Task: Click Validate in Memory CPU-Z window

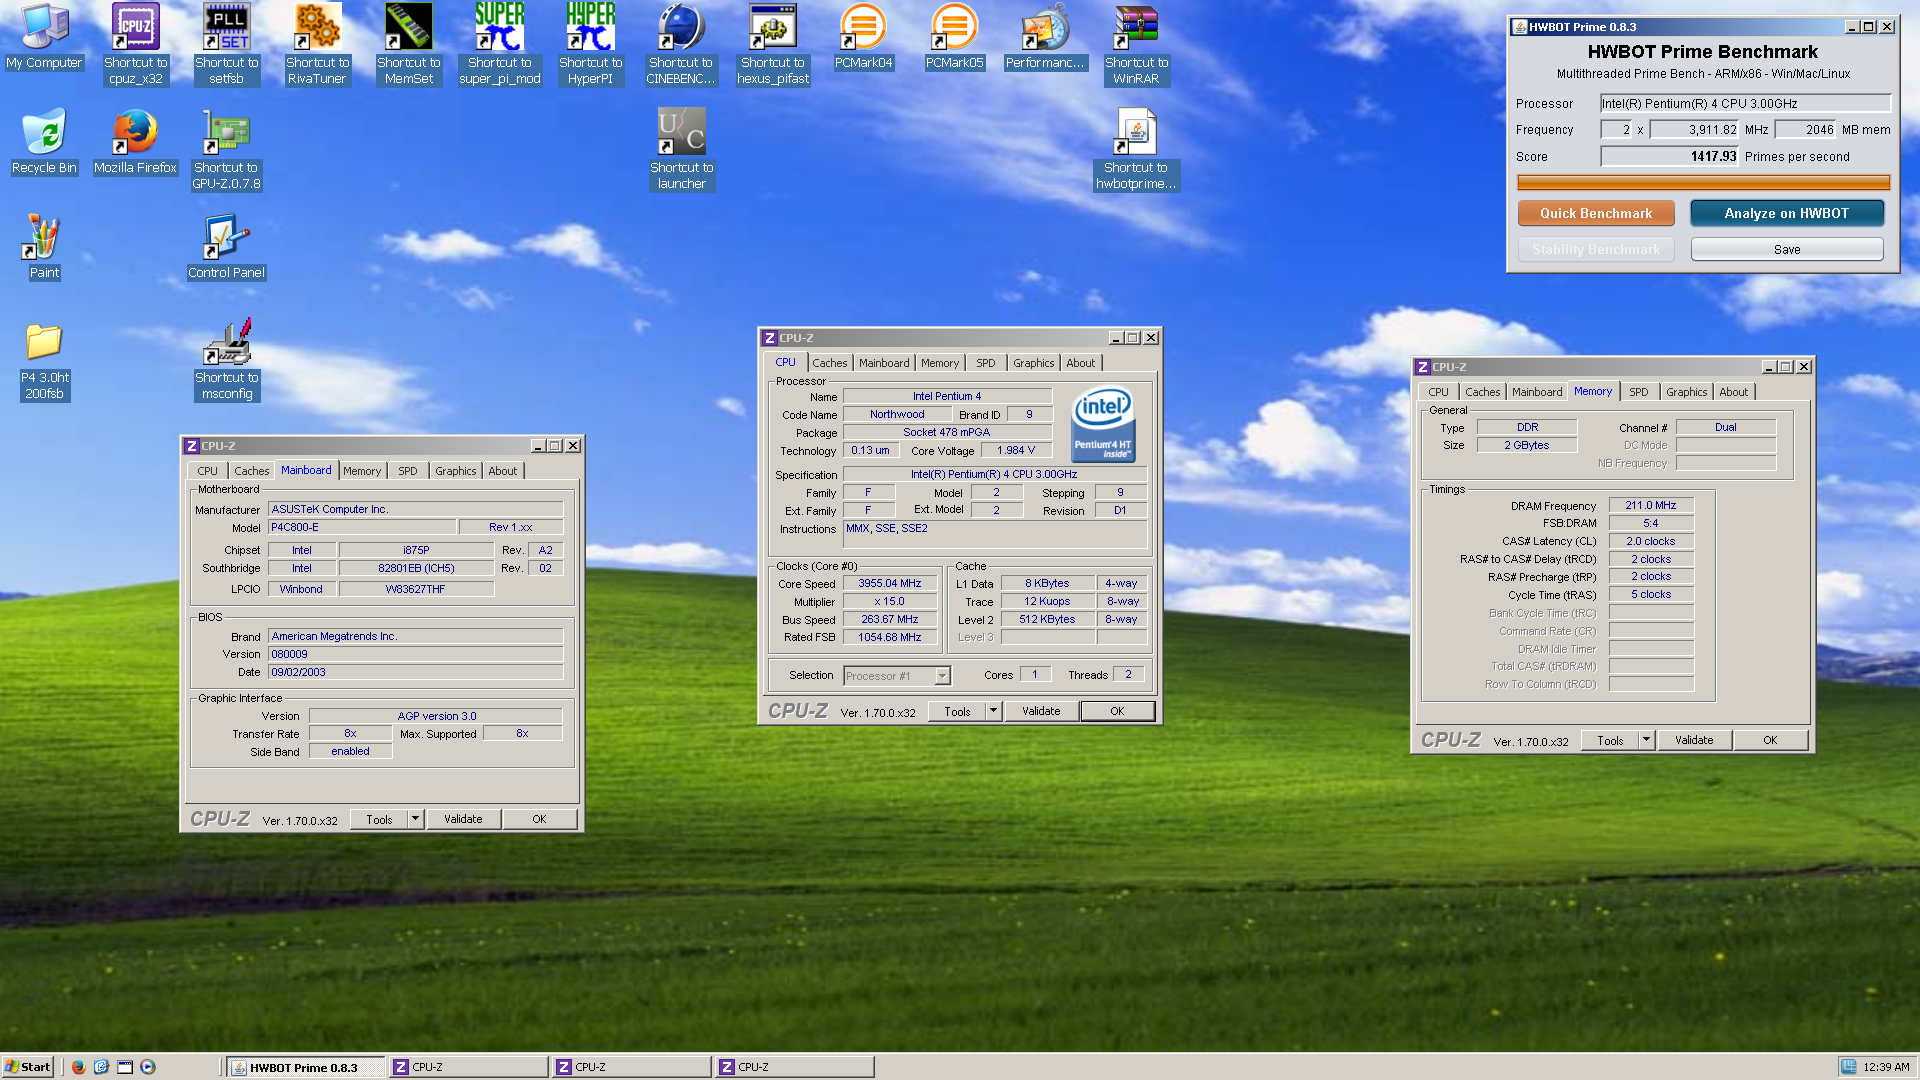Action: pos(1693,740)
